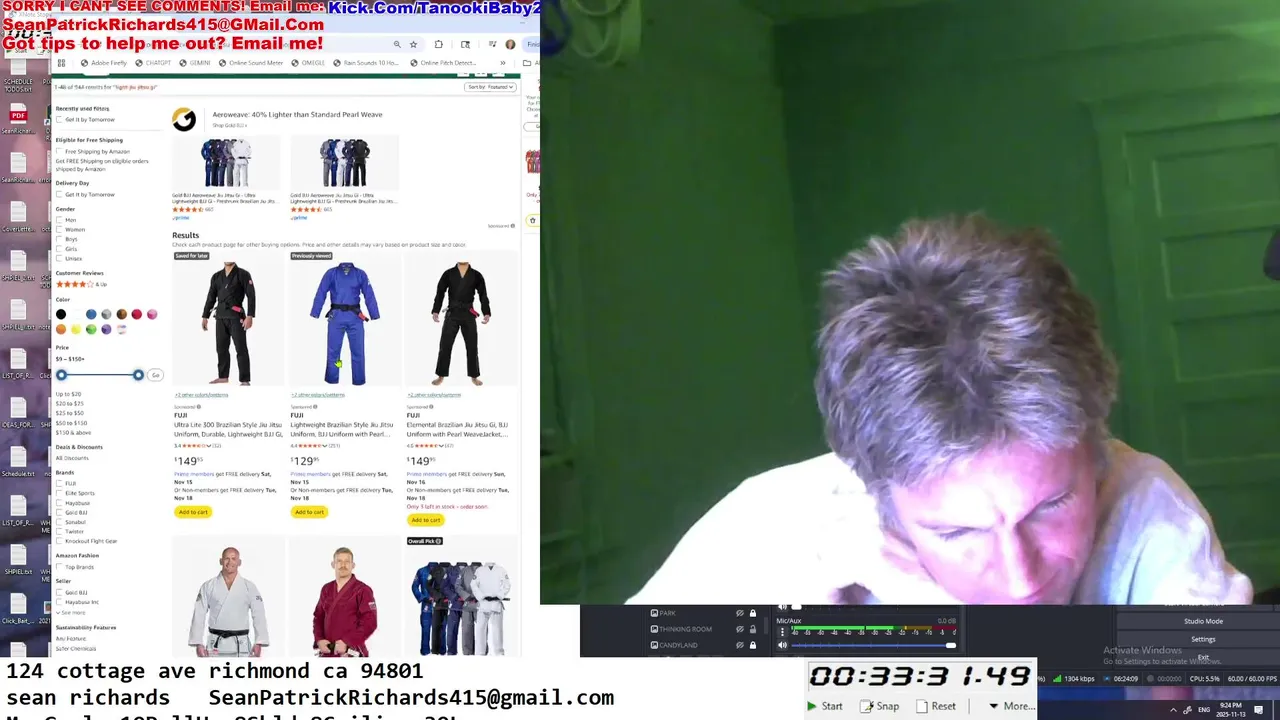Check the FUJI brand filter
The image size is (1280, 720).
tap(59, 484)
